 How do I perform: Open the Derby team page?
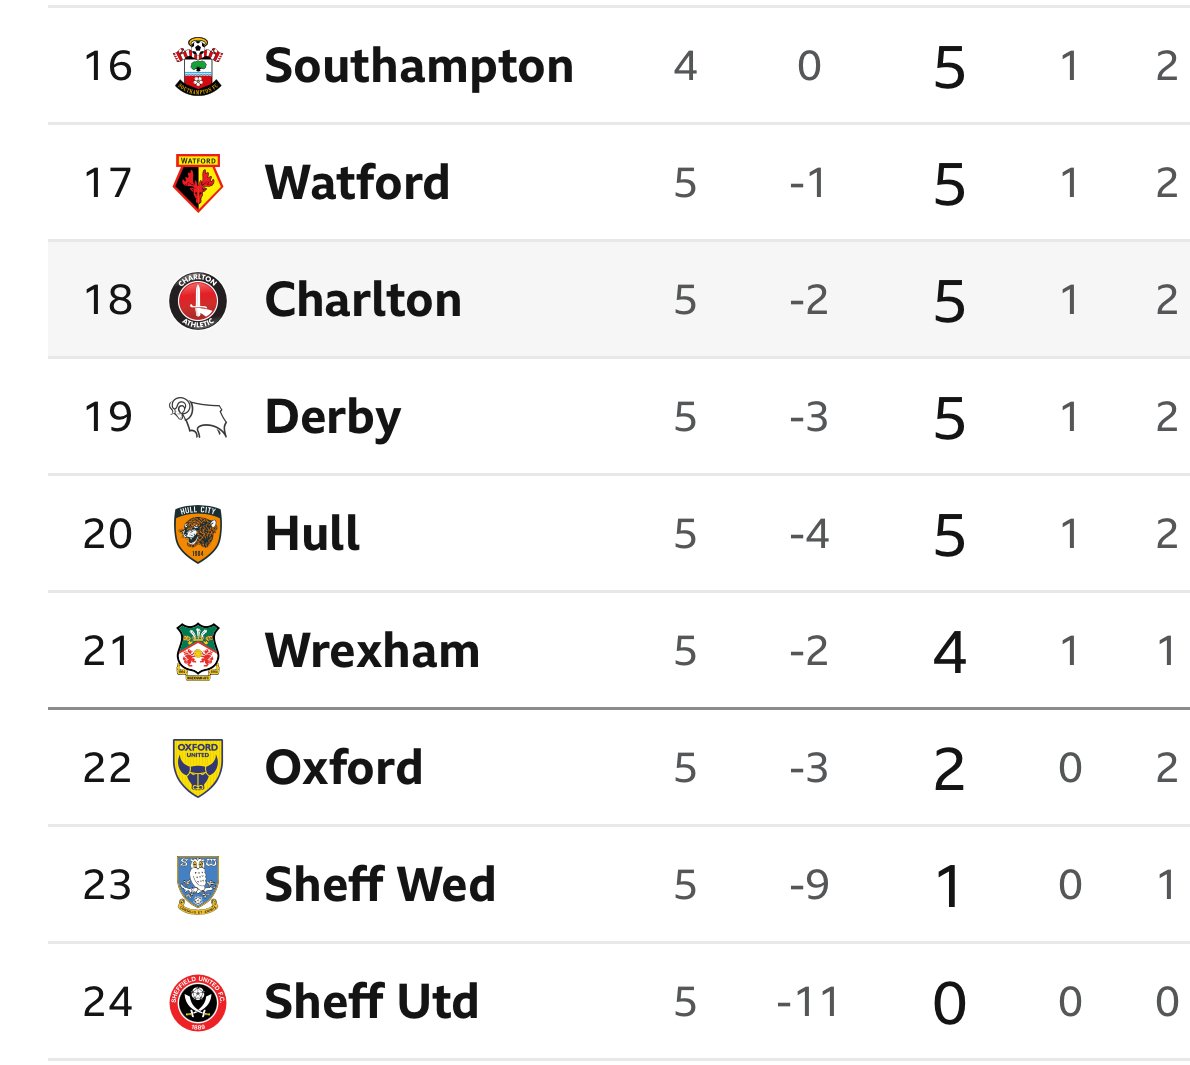[x=333, y=417]
